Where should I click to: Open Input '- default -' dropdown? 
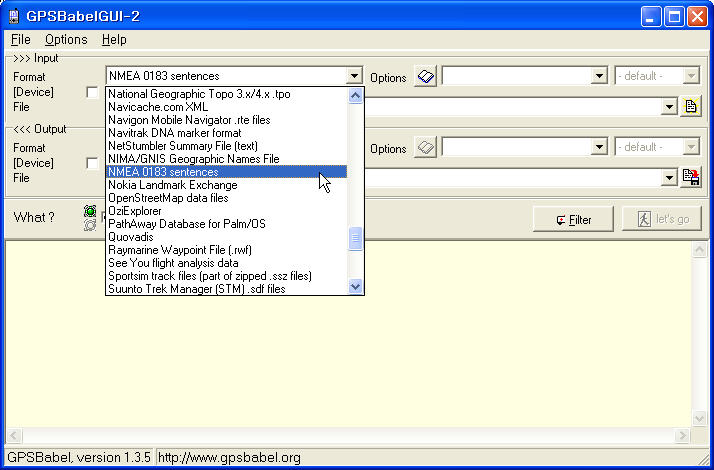[x=691, y=76]
